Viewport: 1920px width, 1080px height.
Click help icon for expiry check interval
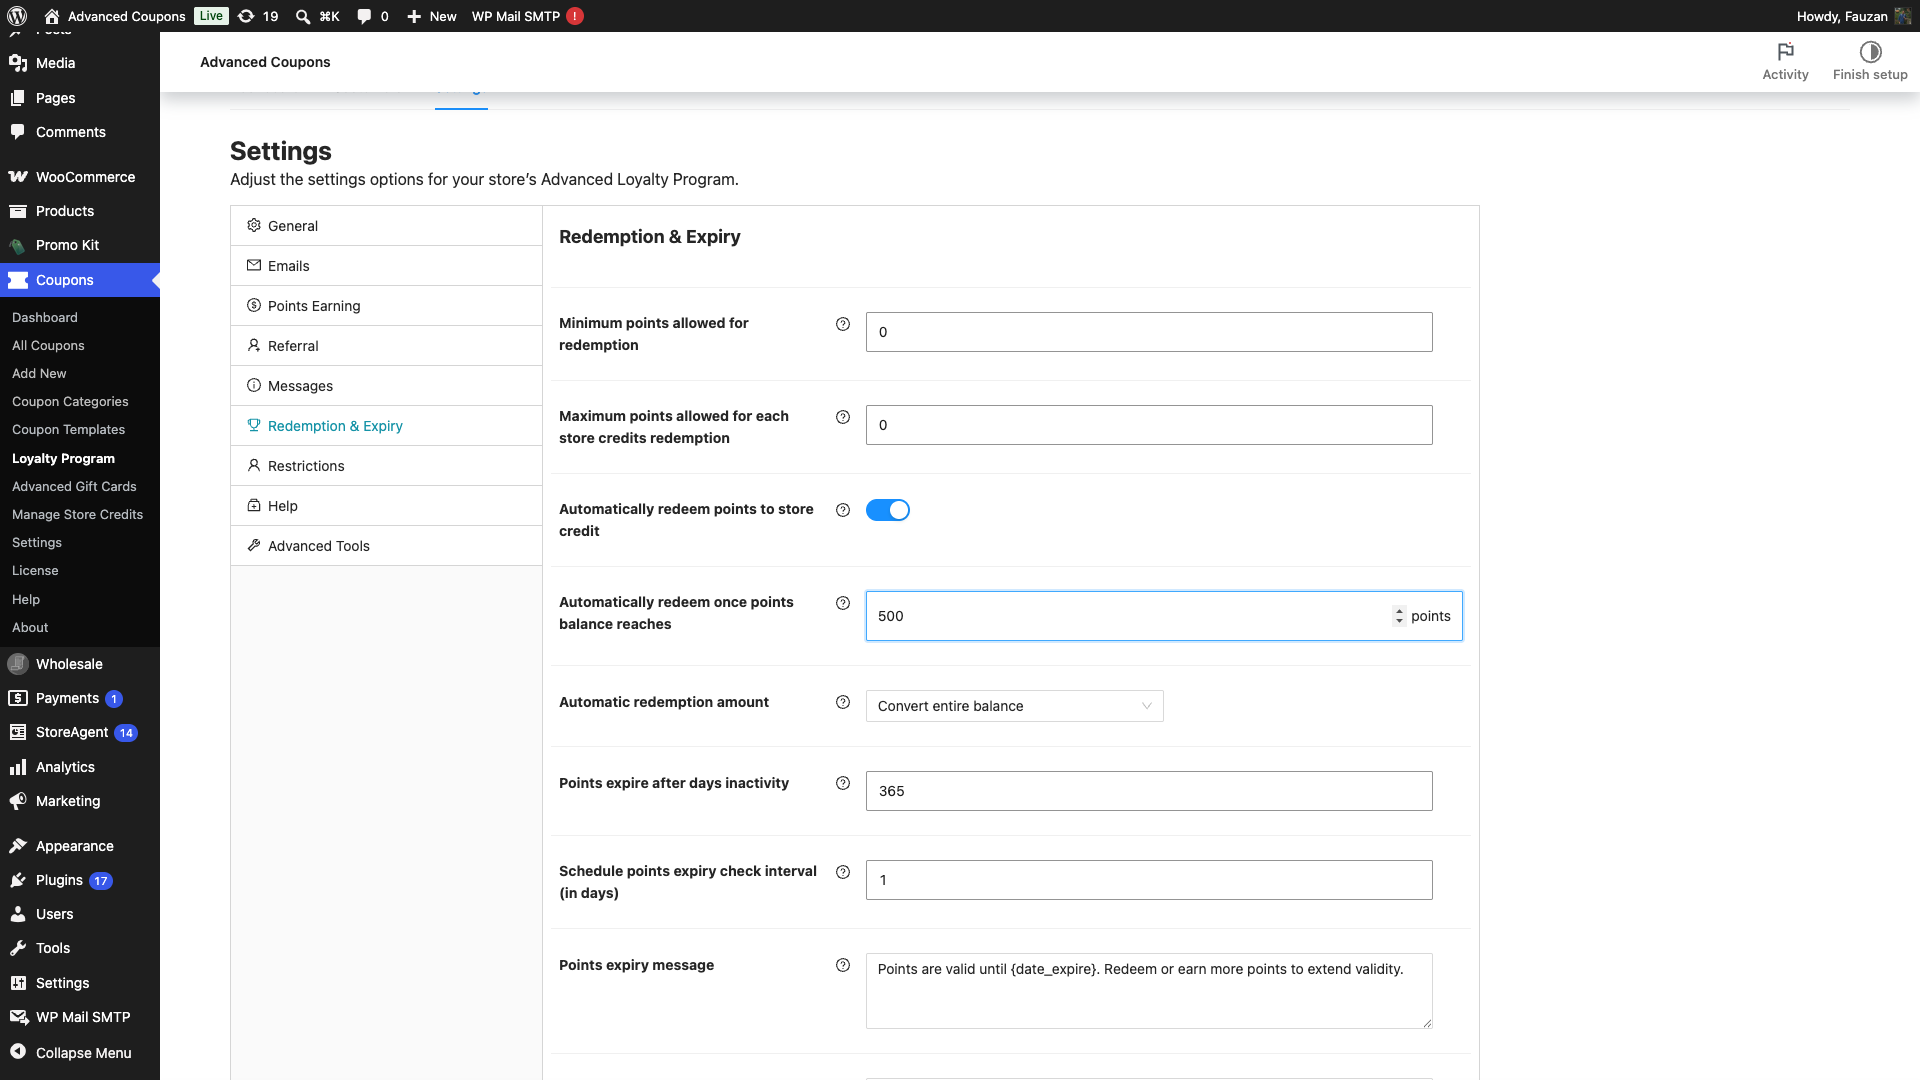[843, 872]
